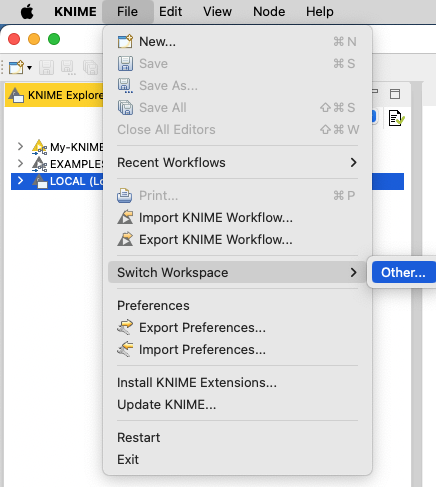Click Save As... menu entry
This screenshot has width=436, height=487.
[x=237, y=86]
